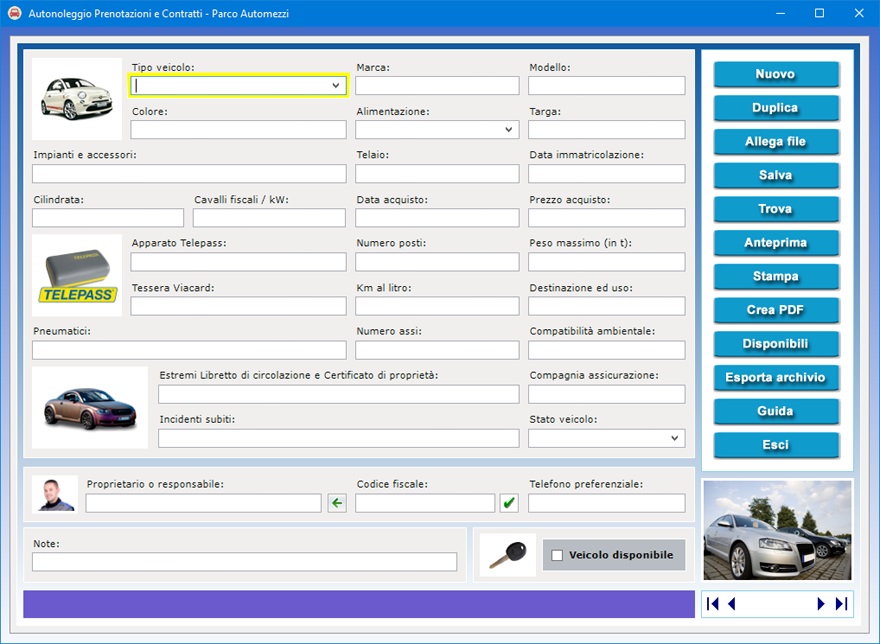Click the Stampa button
The width and height of the screenshot is (880, 644).
pyautogui.click(x=776, y=276)
